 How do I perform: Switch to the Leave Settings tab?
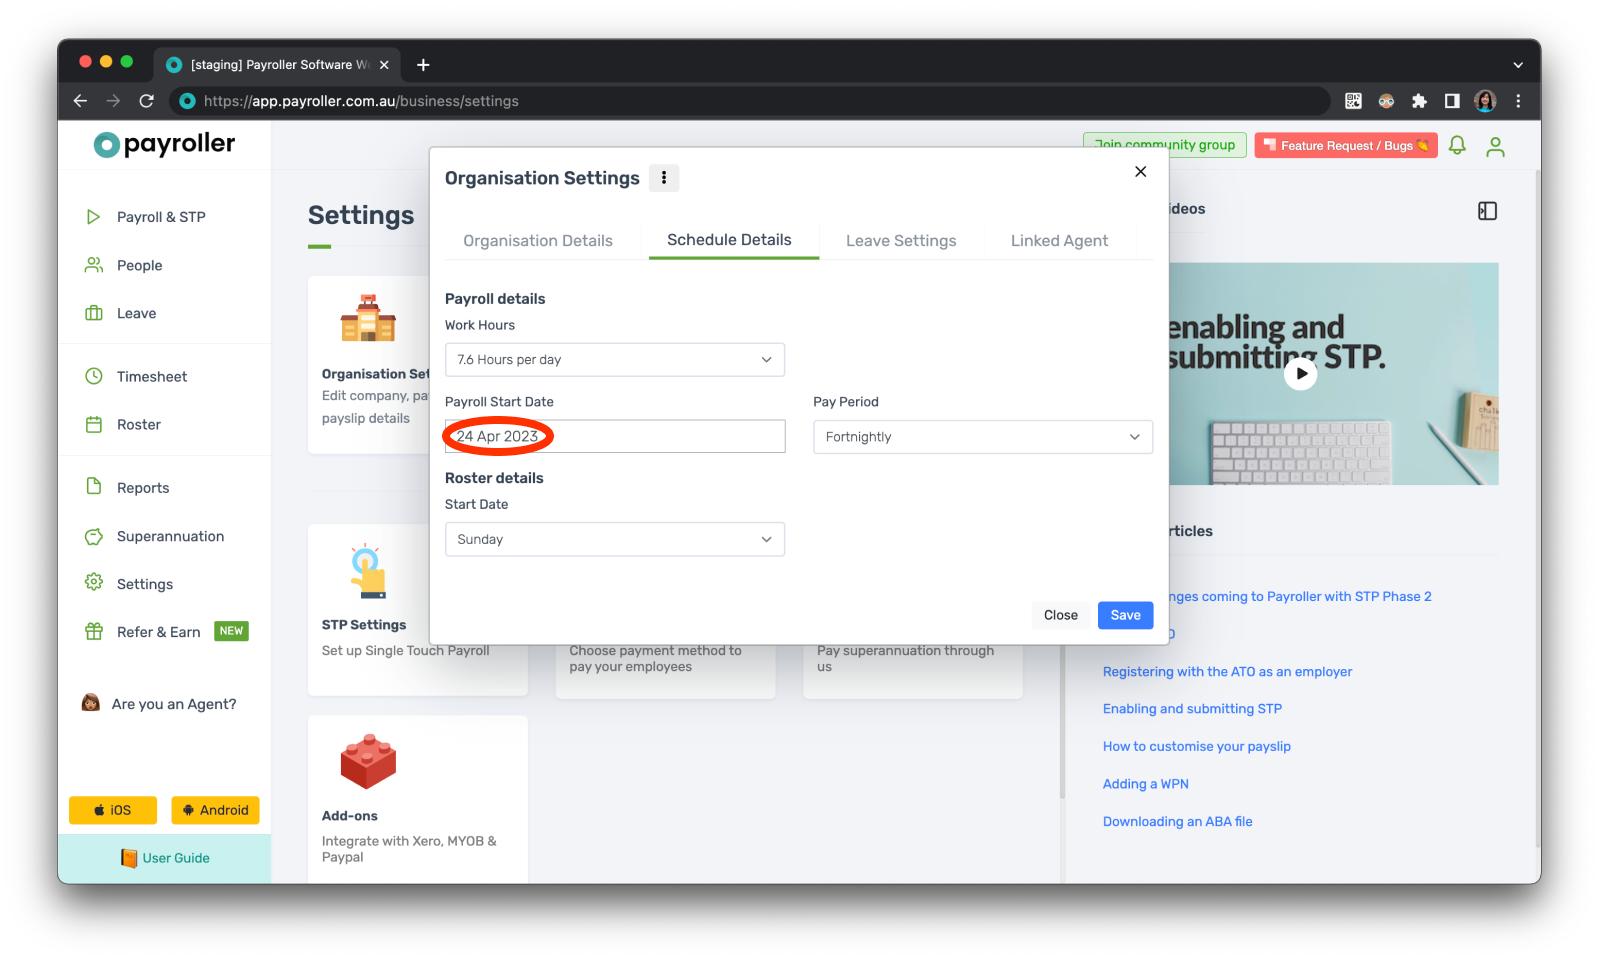point(901,241)
